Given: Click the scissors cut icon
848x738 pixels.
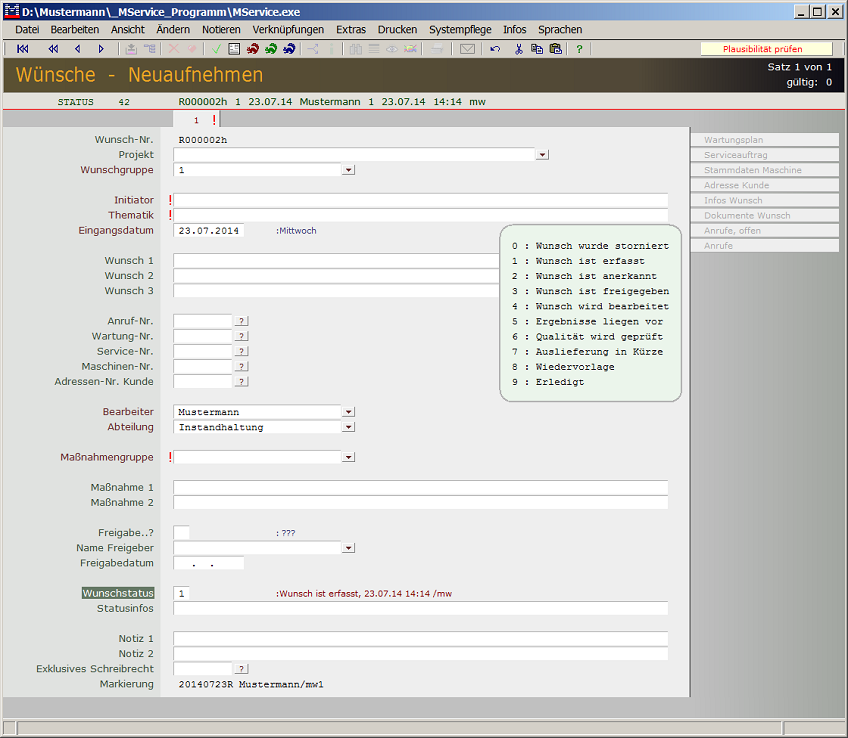Looking at the screenshot, I should coord(518,49).
